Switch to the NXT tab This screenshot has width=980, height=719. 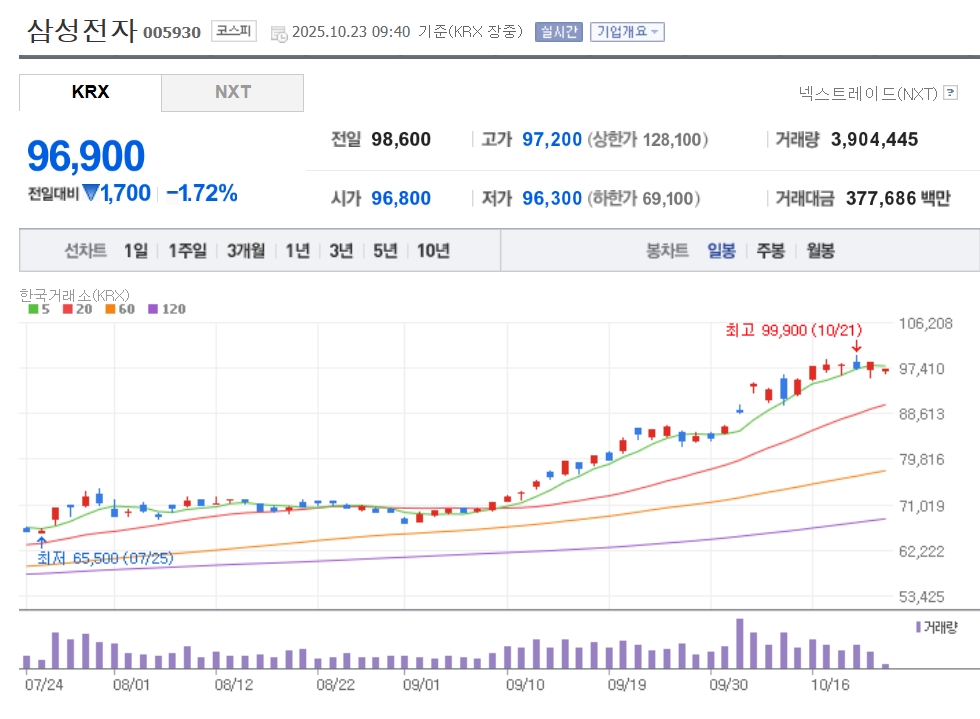tap(232, 92)
